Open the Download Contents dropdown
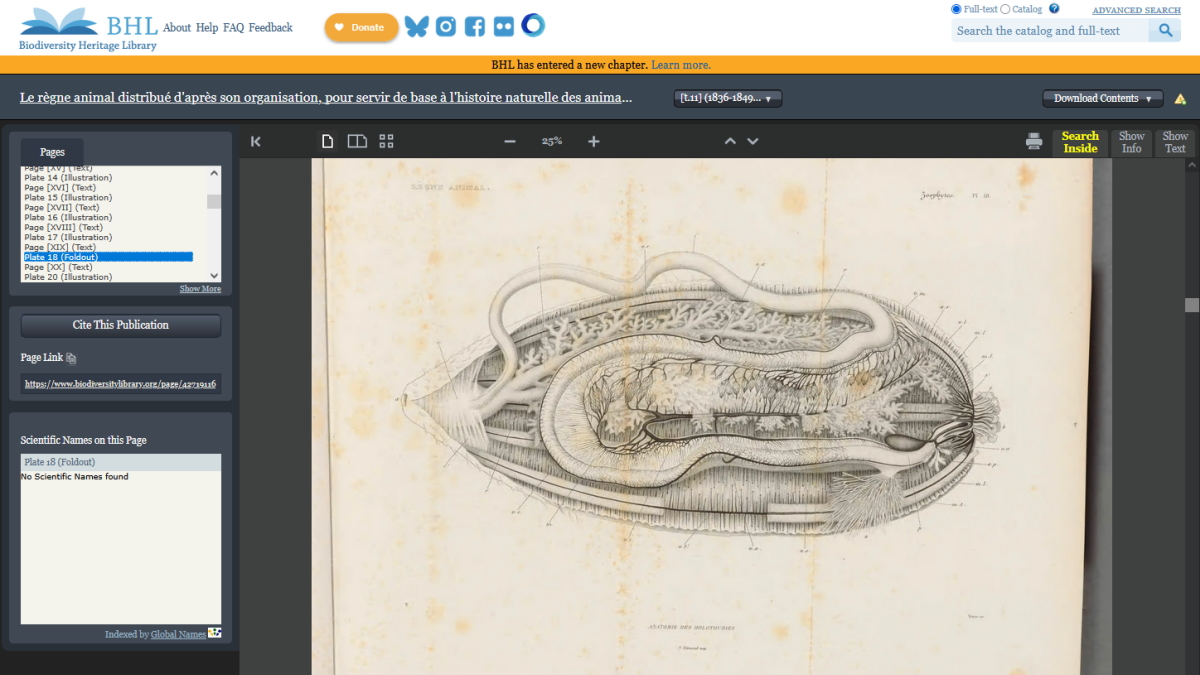Image resolution: width=1200 pixels, height=675 pixels. pyautogui.click(x=1103, y=99)
